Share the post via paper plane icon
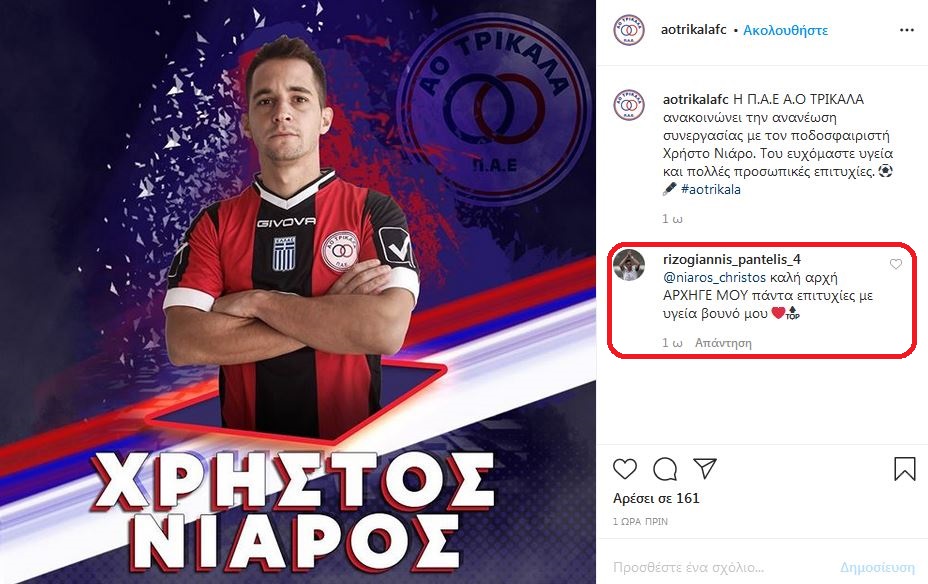Viewport: 928px width, 584px height. pos(705,468)
